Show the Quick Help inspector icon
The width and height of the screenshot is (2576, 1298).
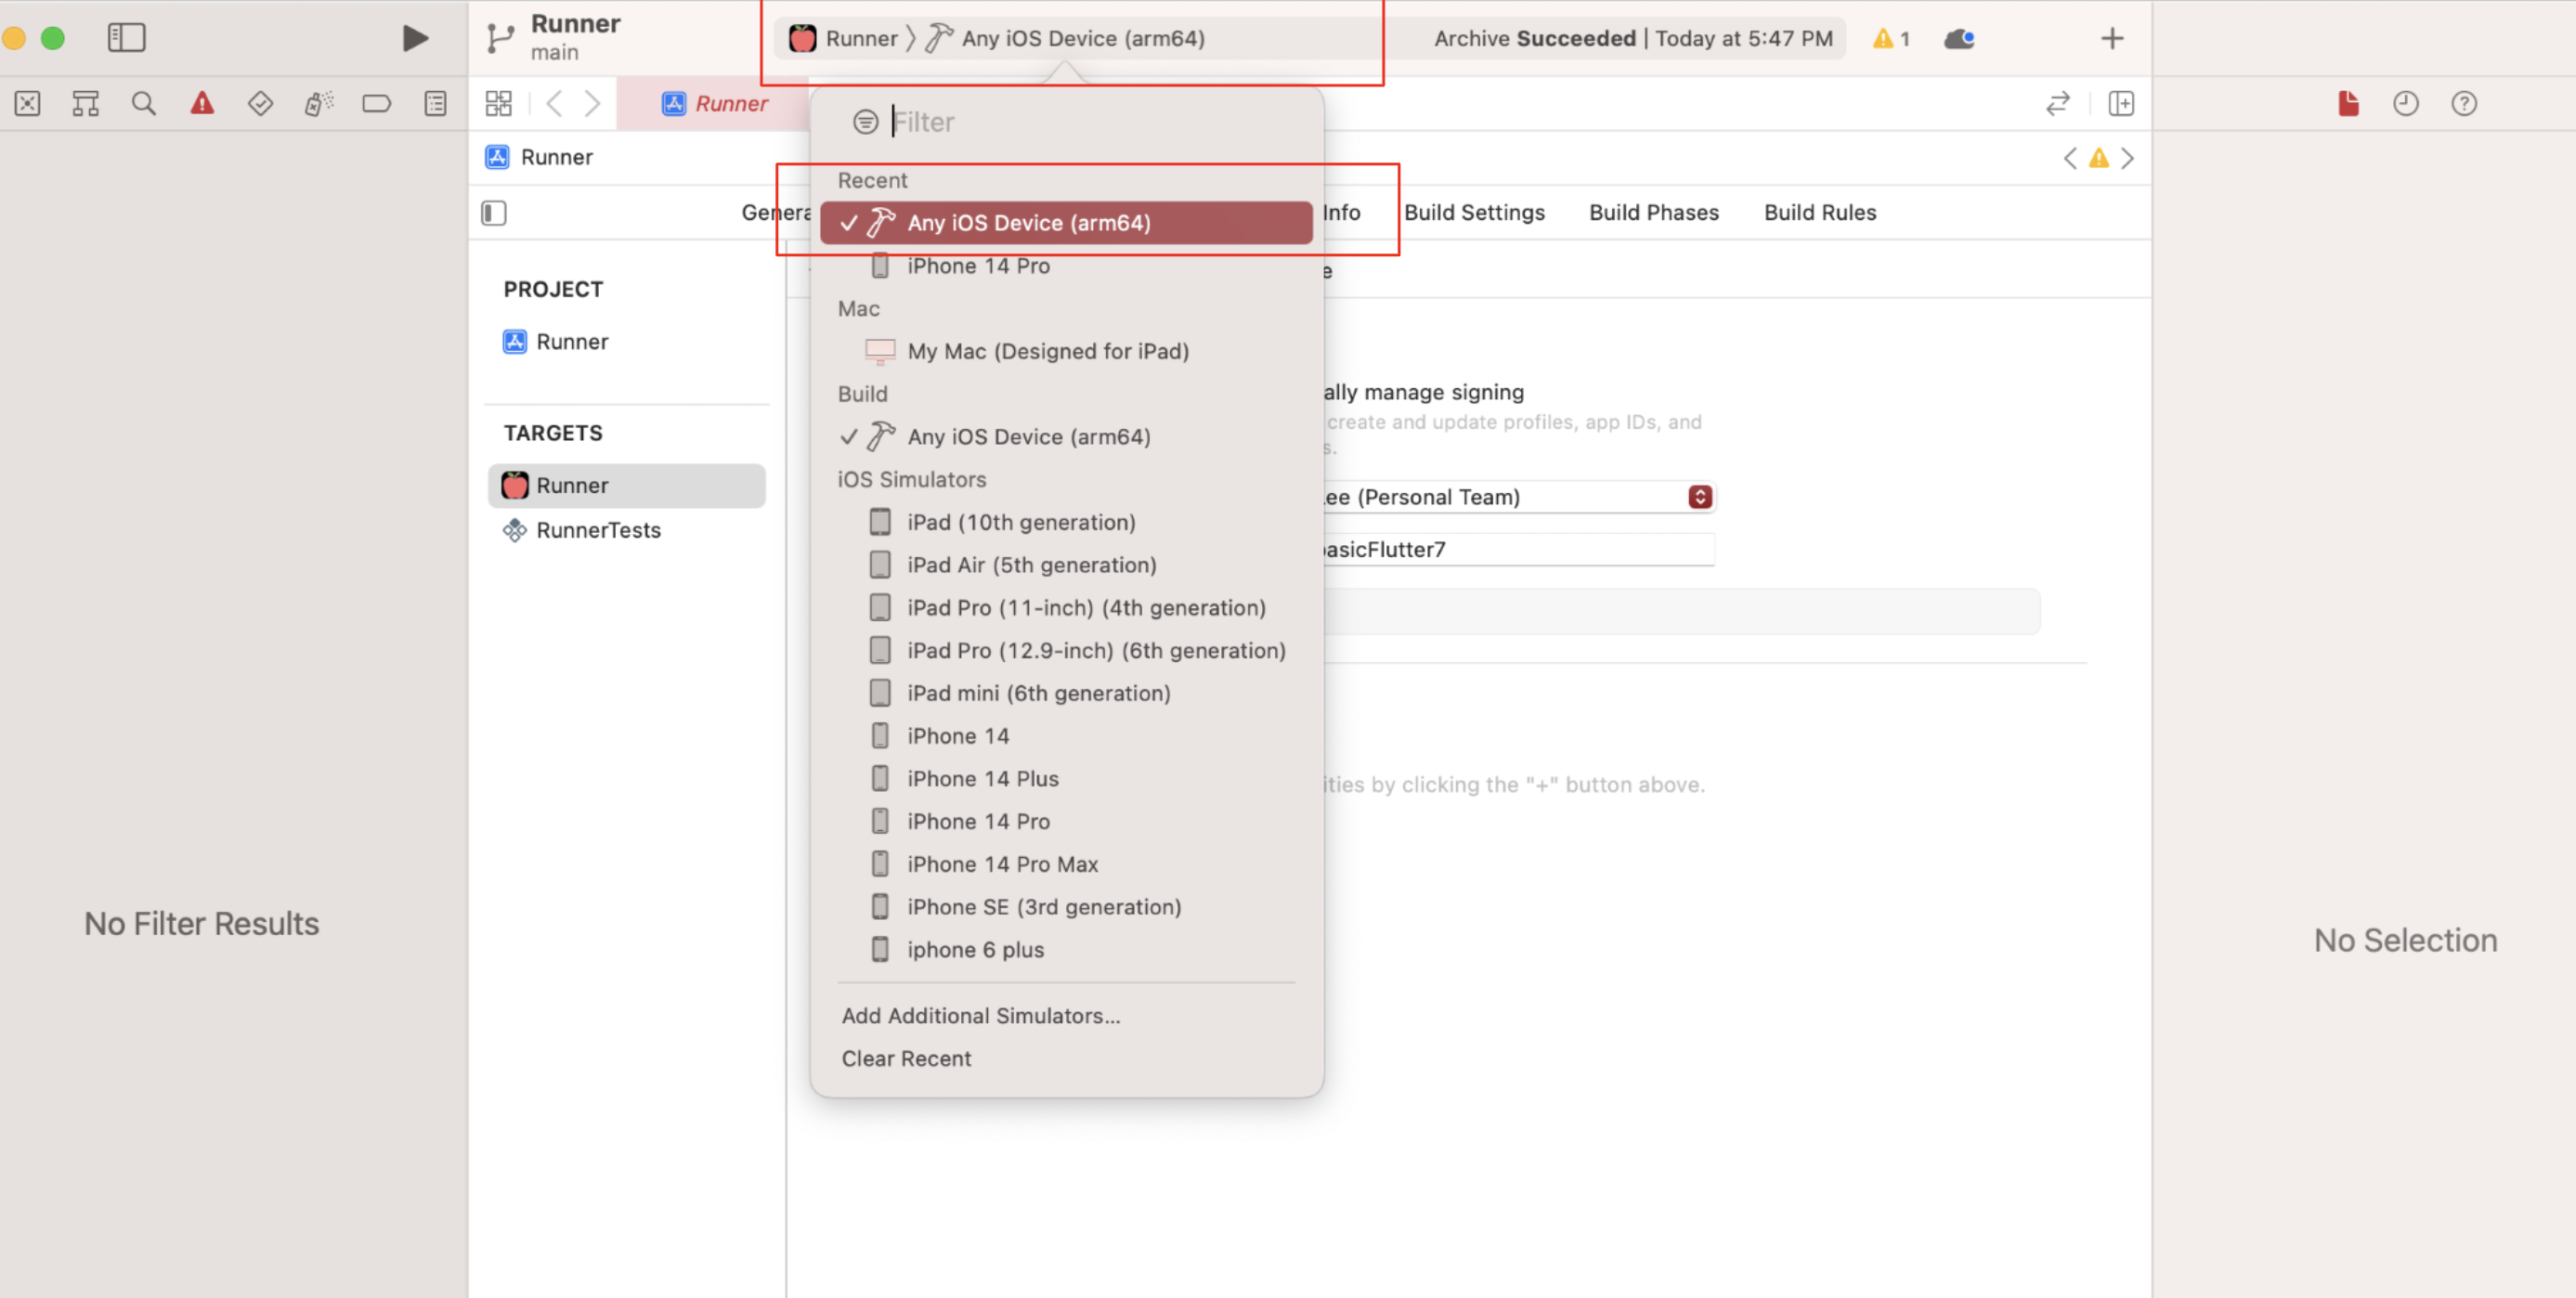pos(2463,103)
